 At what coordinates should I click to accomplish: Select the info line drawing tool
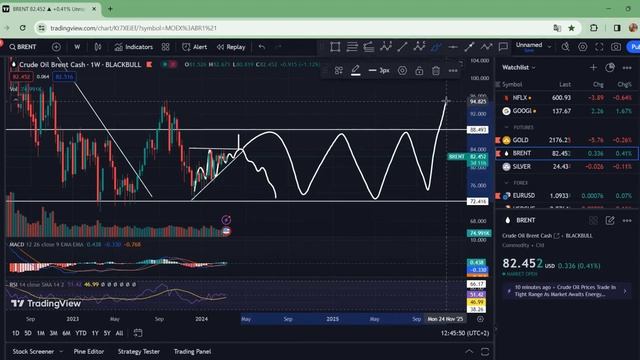(x=469, y=47)
